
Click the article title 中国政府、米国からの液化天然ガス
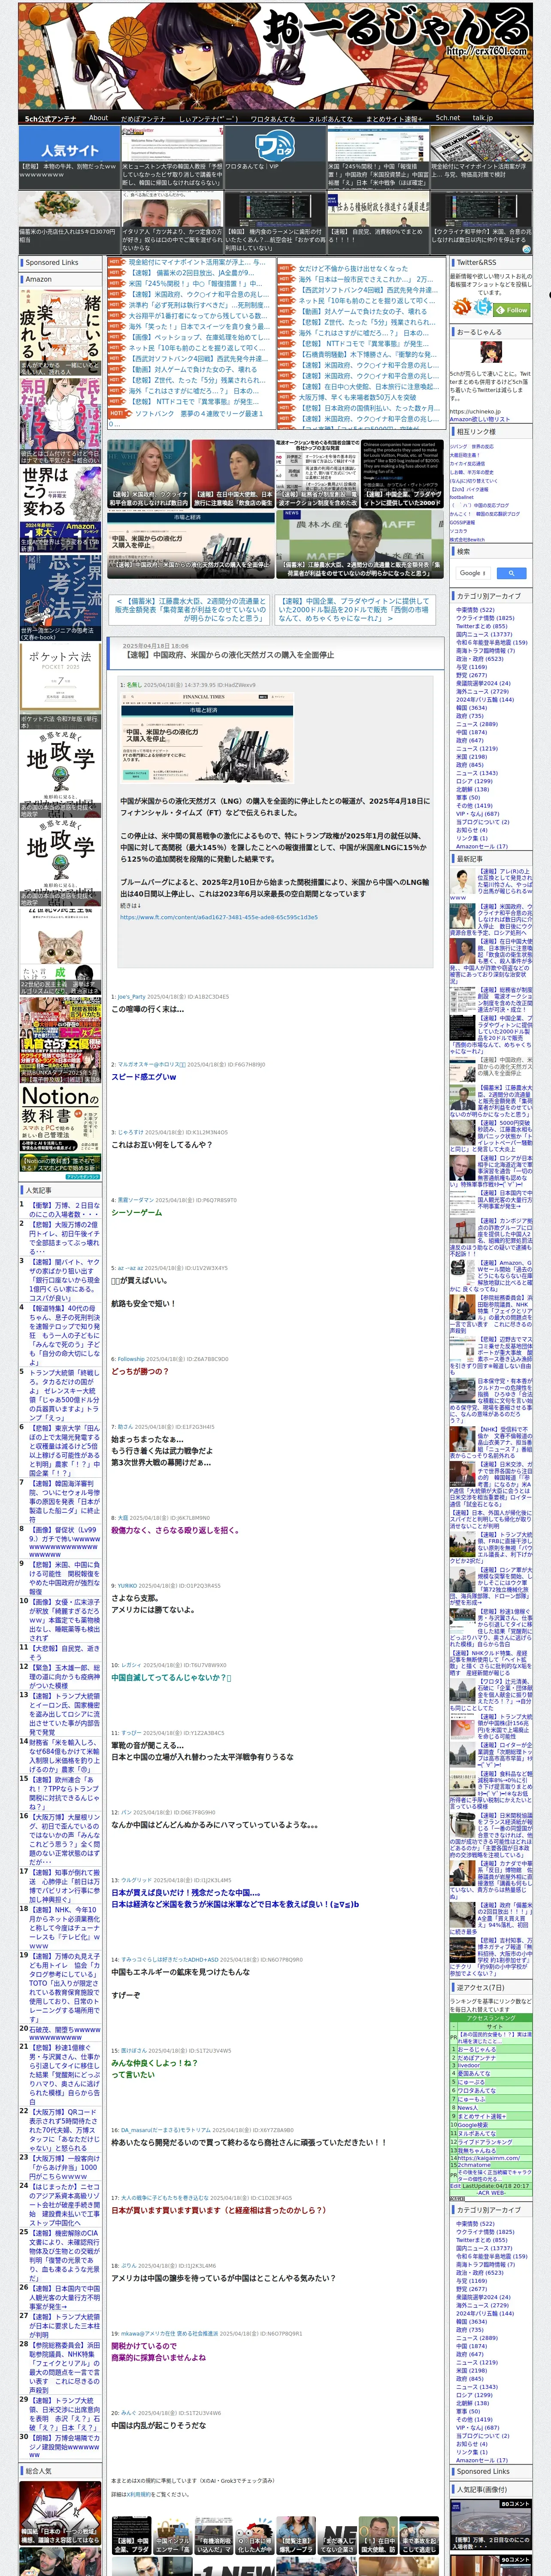click(230, 655)
